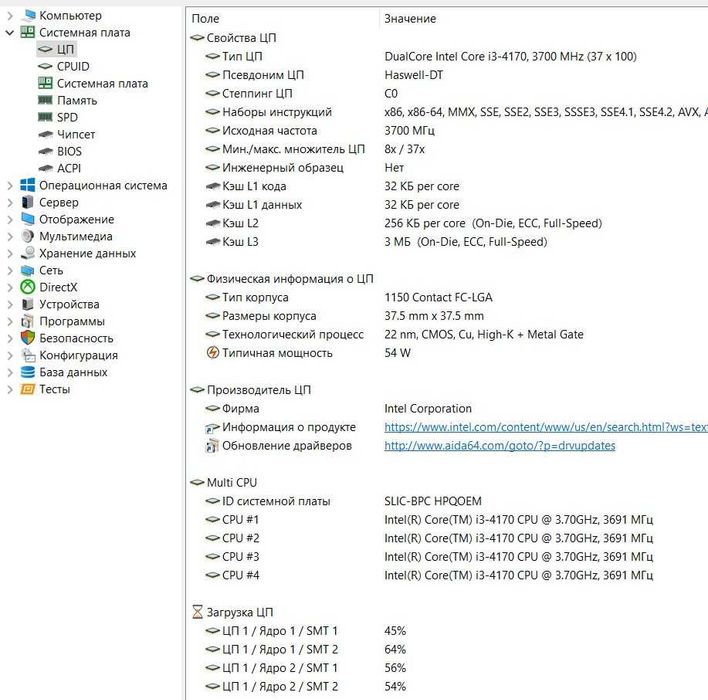Click the Компьютер monitor icon in the tree
This screenshot has width=708, height=700.
tap(29, 15)
